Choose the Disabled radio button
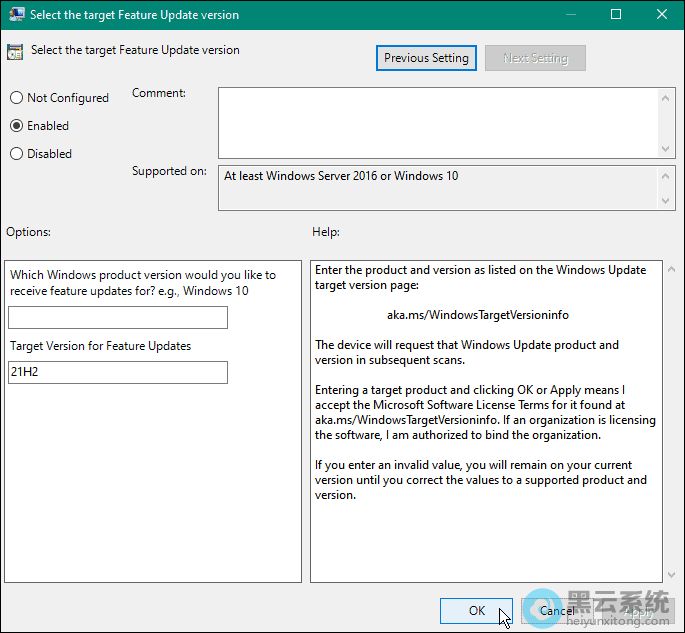This screenshot has height=633, width=685. pos(16,154)
